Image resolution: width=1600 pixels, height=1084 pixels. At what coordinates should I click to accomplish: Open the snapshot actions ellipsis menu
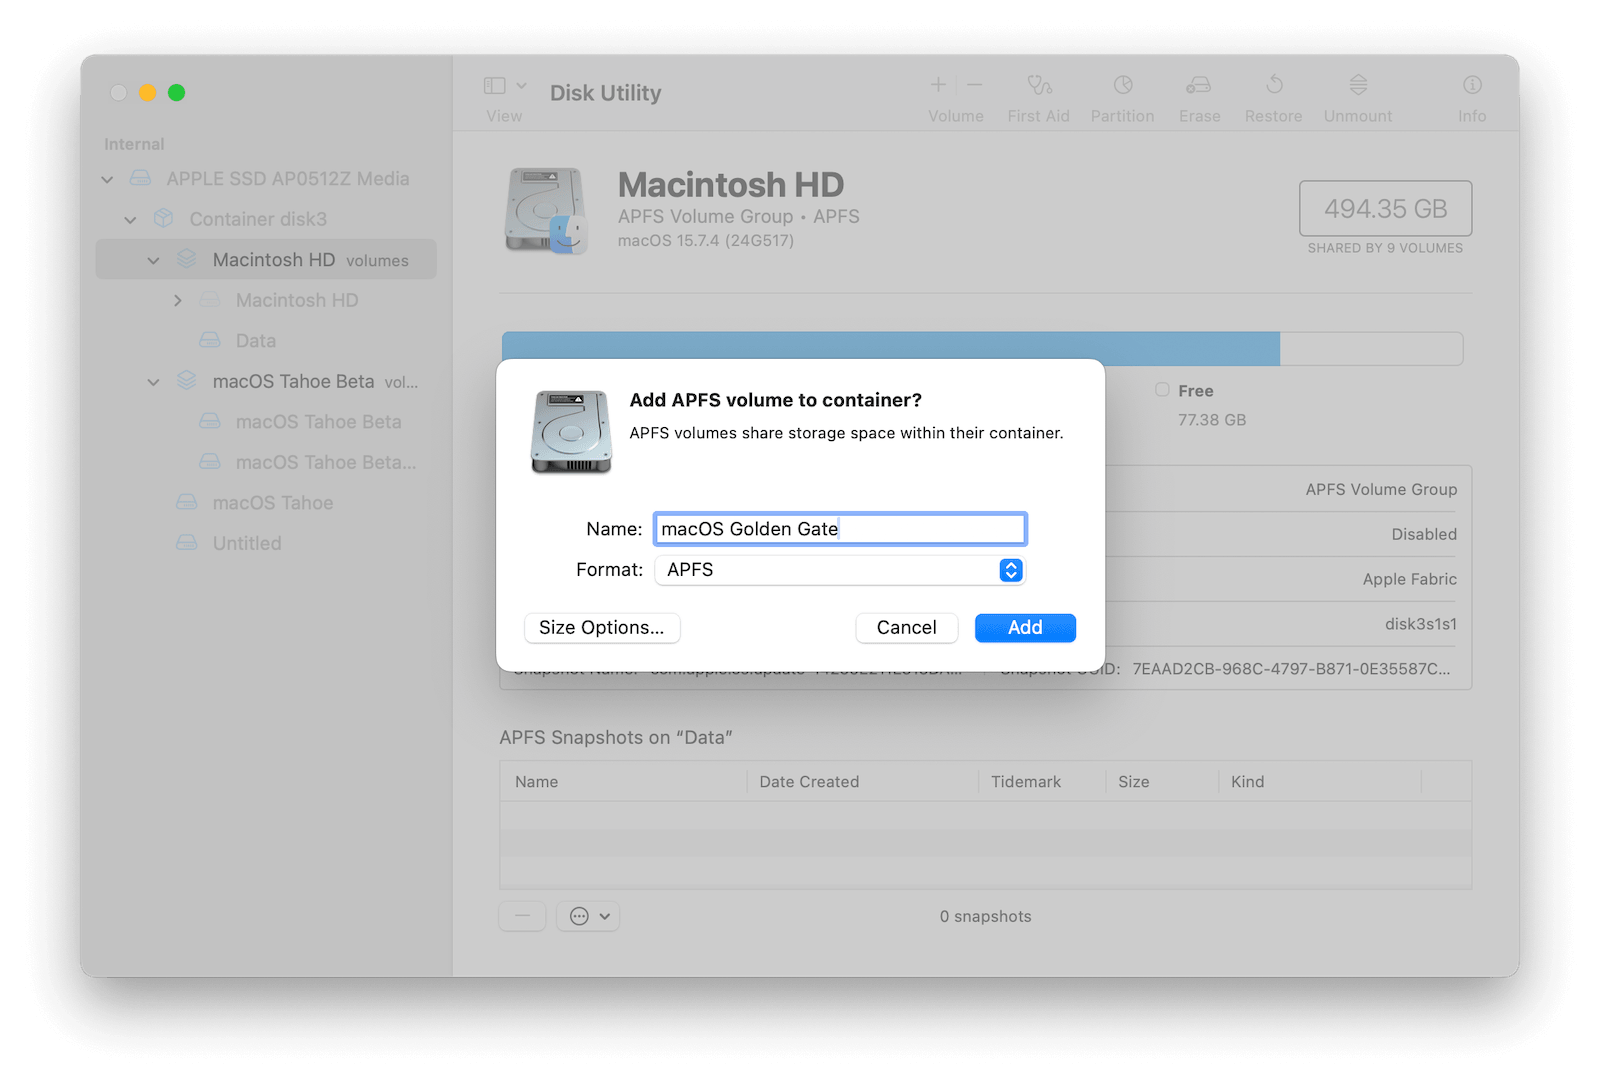pyautogui.click(x=589, y=916)
